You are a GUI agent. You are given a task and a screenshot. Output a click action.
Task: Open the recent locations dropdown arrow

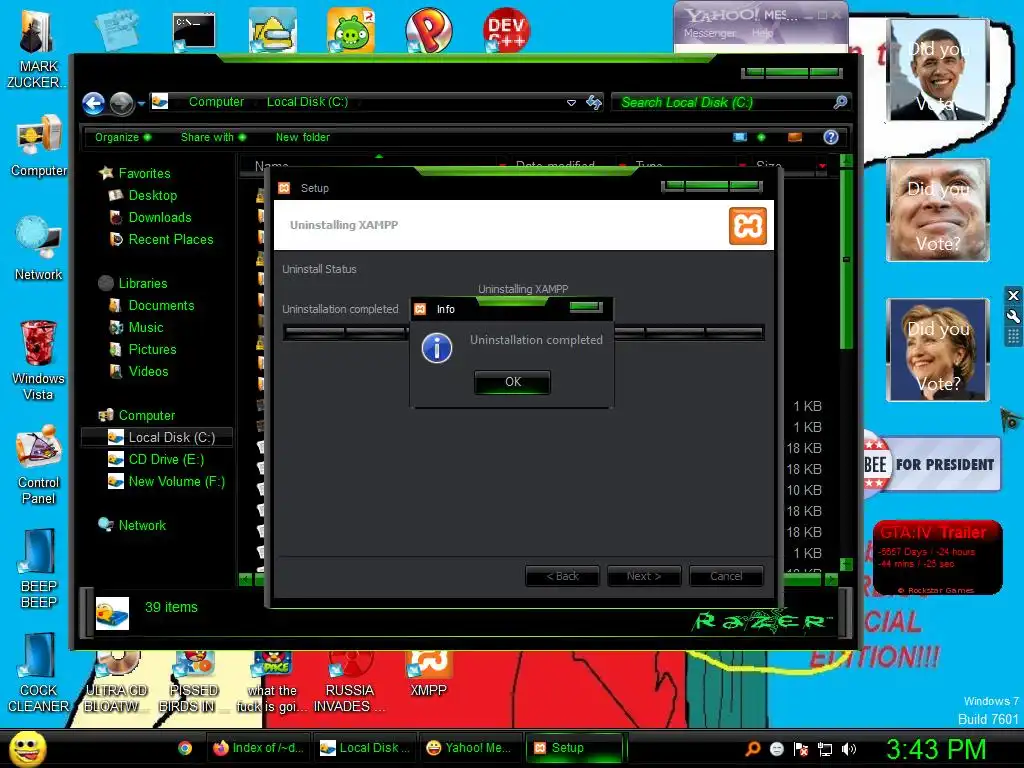[141, 103]
